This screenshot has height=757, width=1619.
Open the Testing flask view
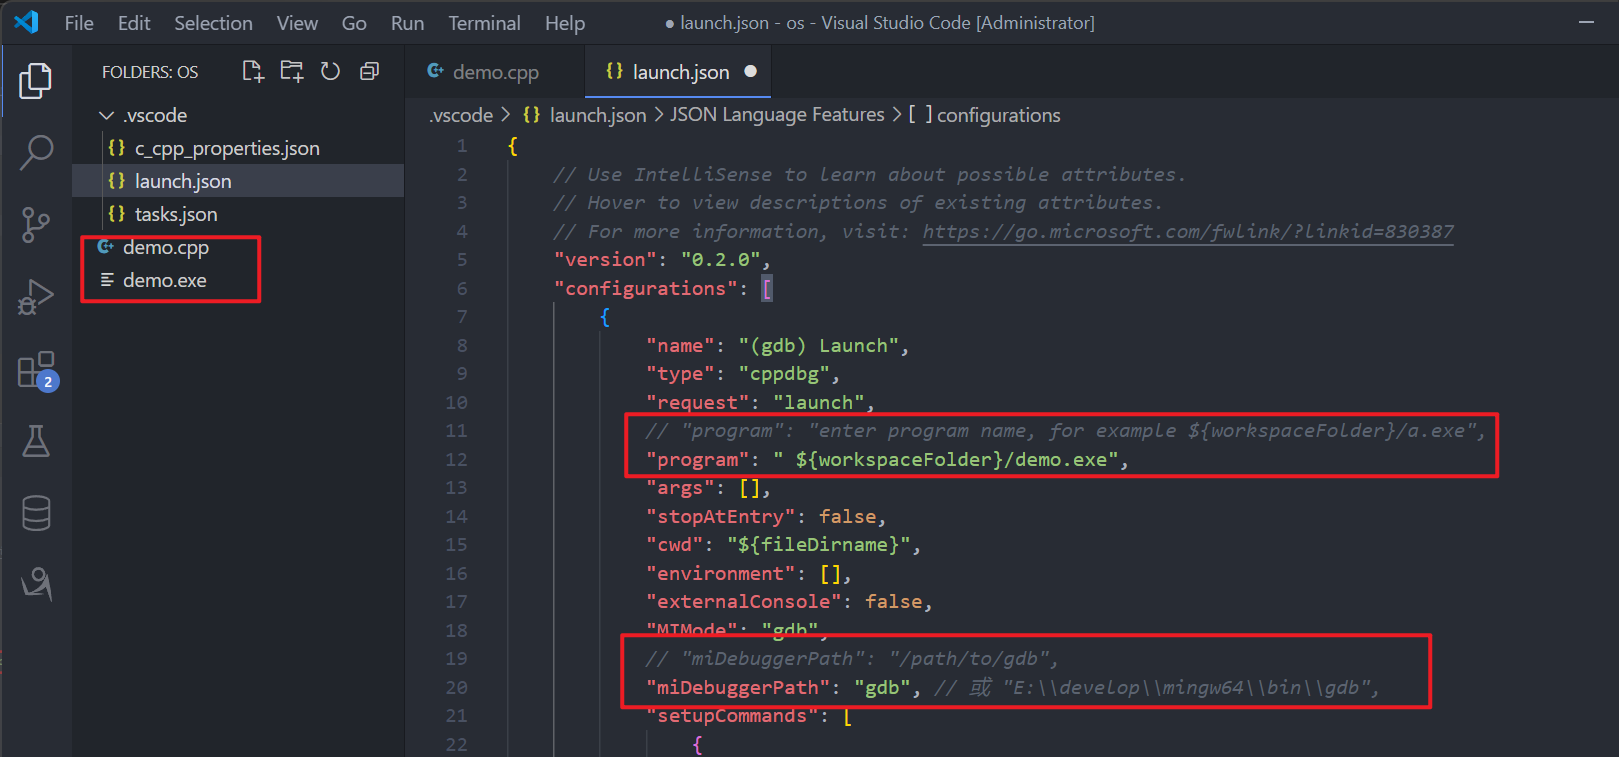pos(36,441)
